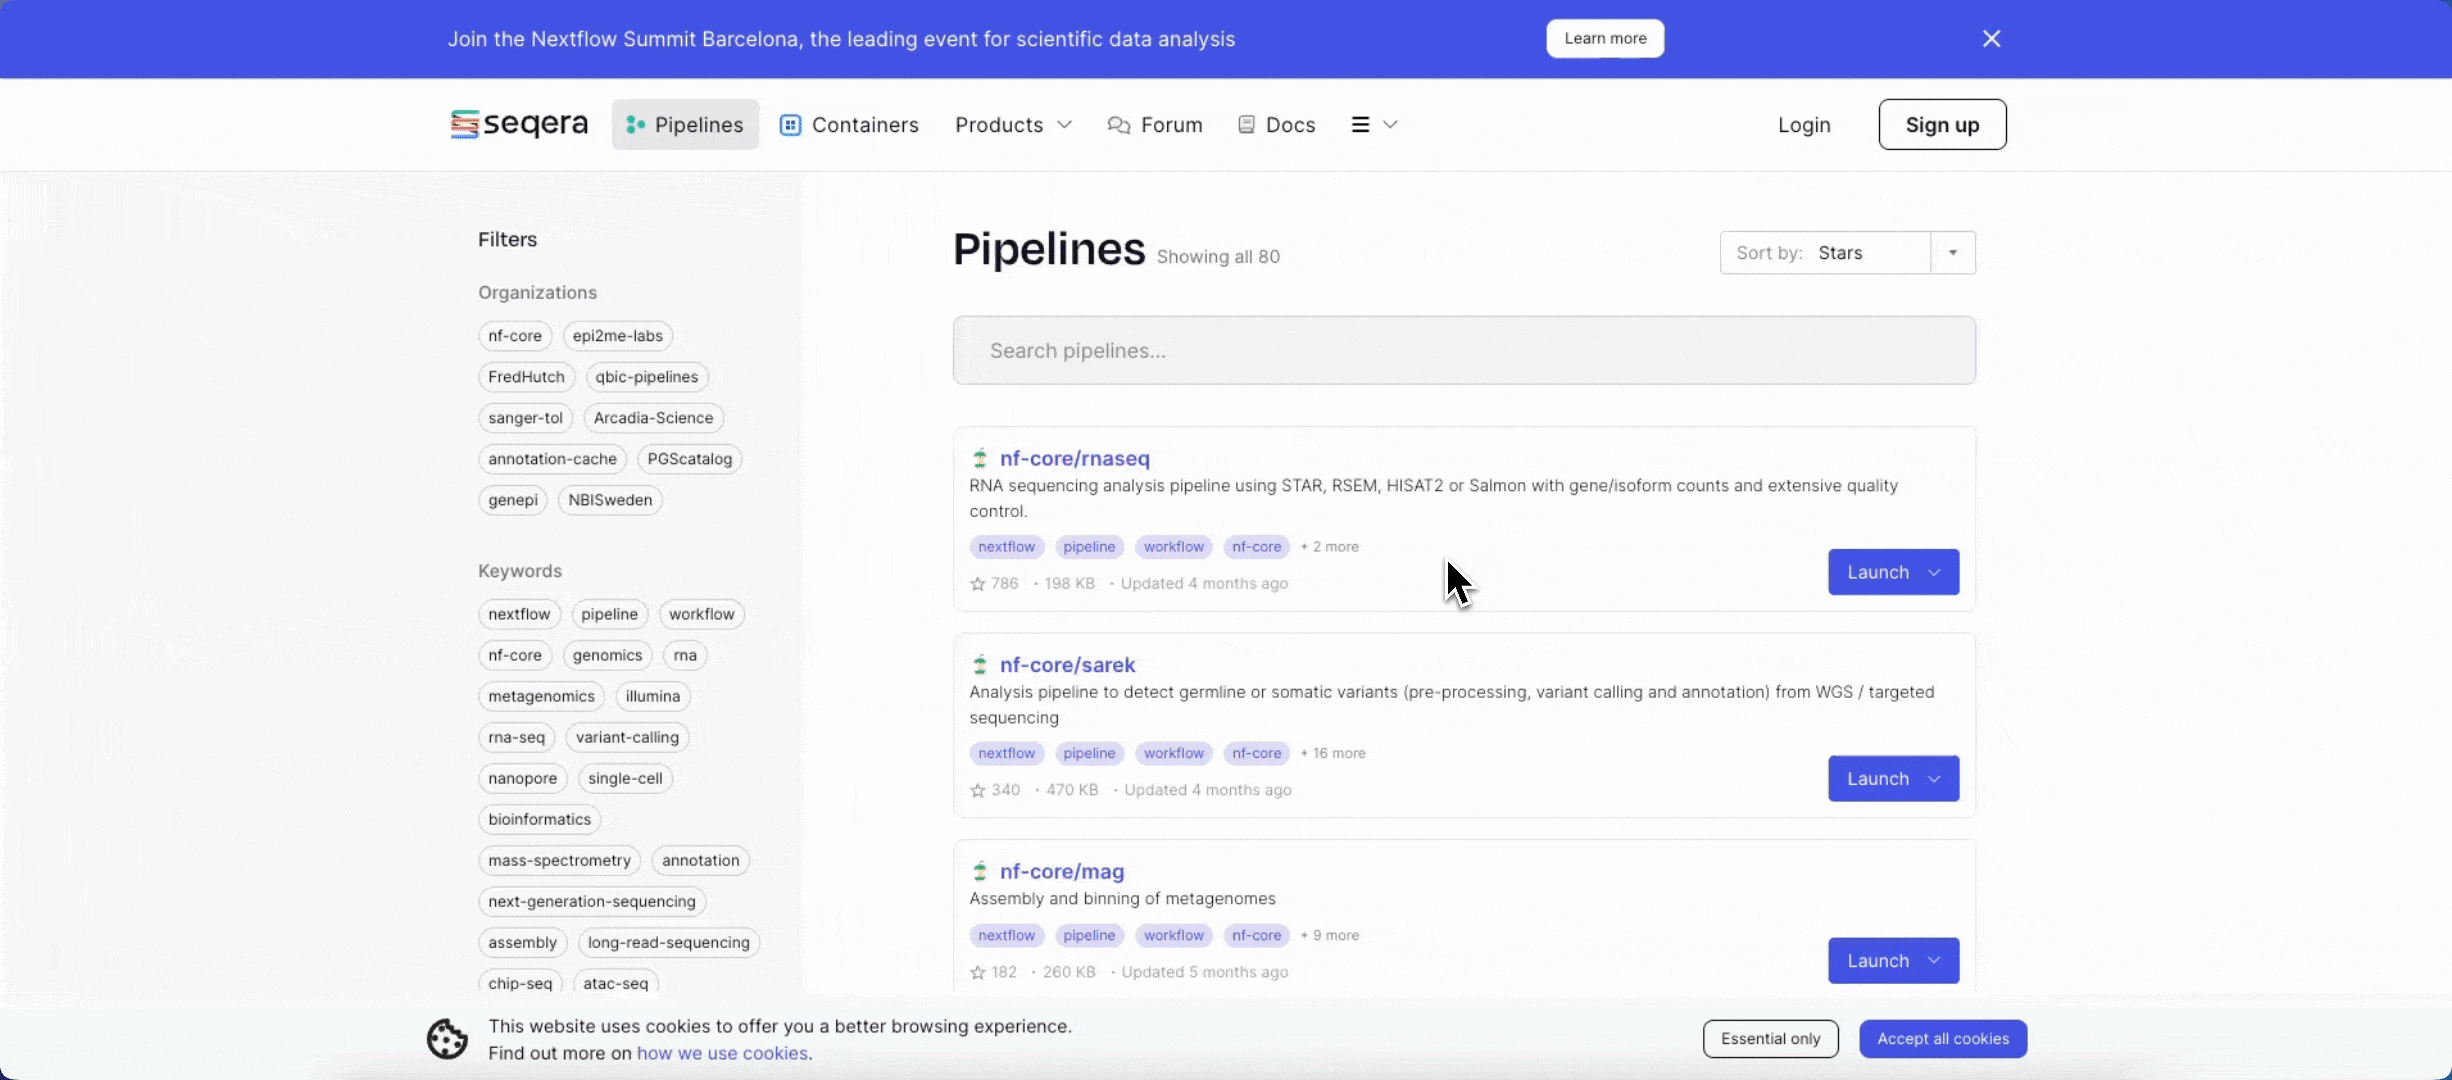Image resolution: width=2452 pixels, height=1080 pixels.
Task: Click the star icon on nf-core/sarek
Action: 977,790
